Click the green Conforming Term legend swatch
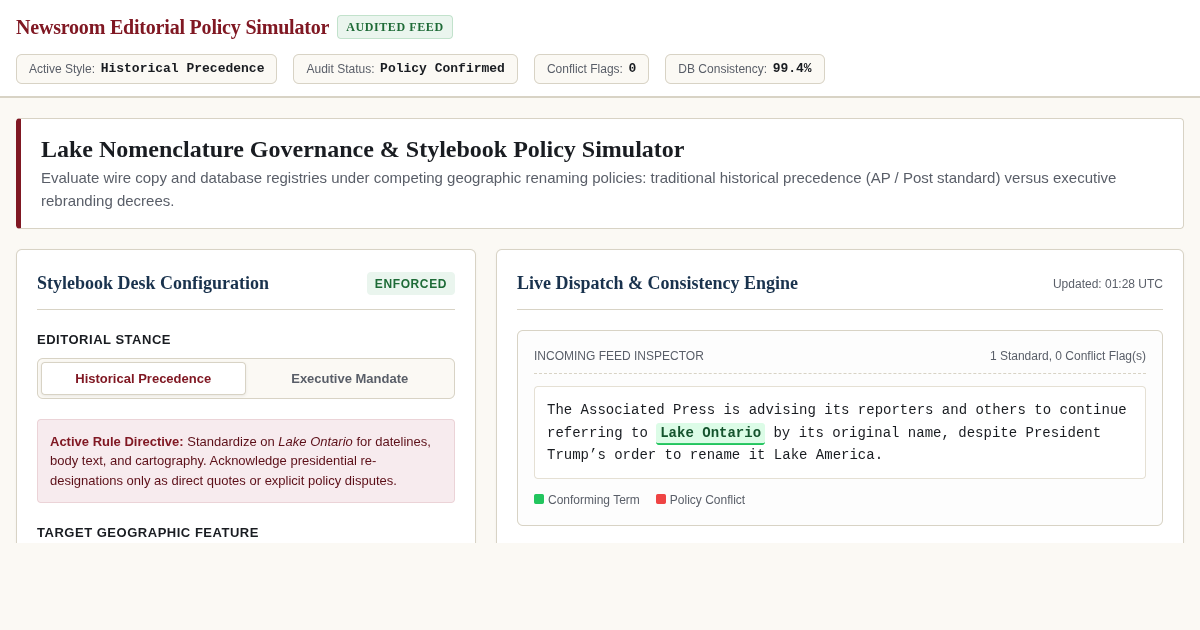 [539, 499]
